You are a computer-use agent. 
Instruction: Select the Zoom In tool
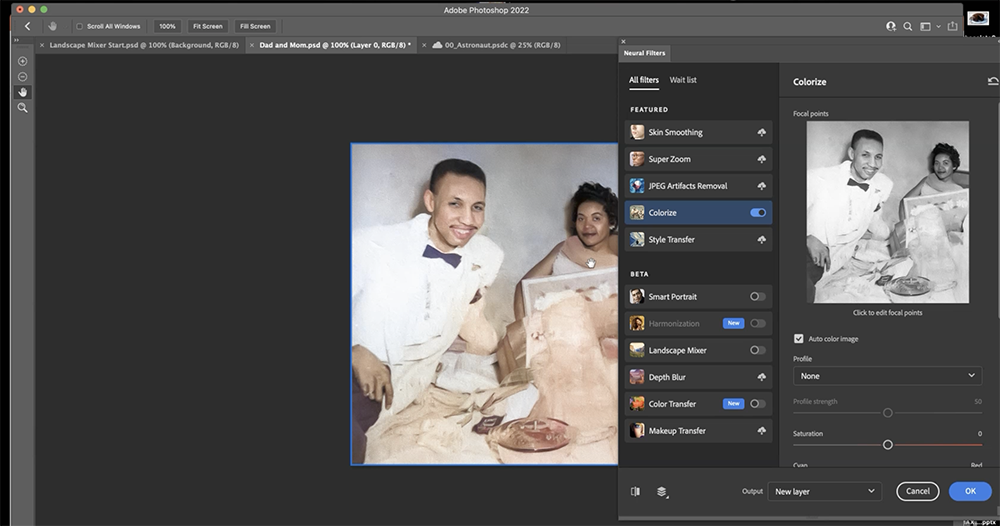[22, 61]
